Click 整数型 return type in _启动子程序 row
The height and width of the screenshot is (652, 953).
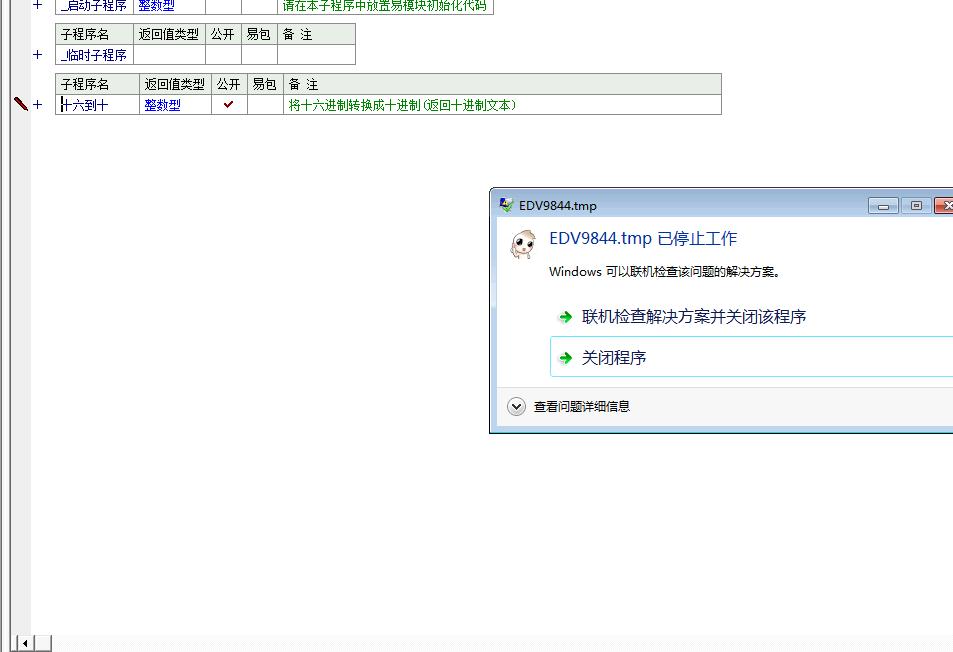156,5
